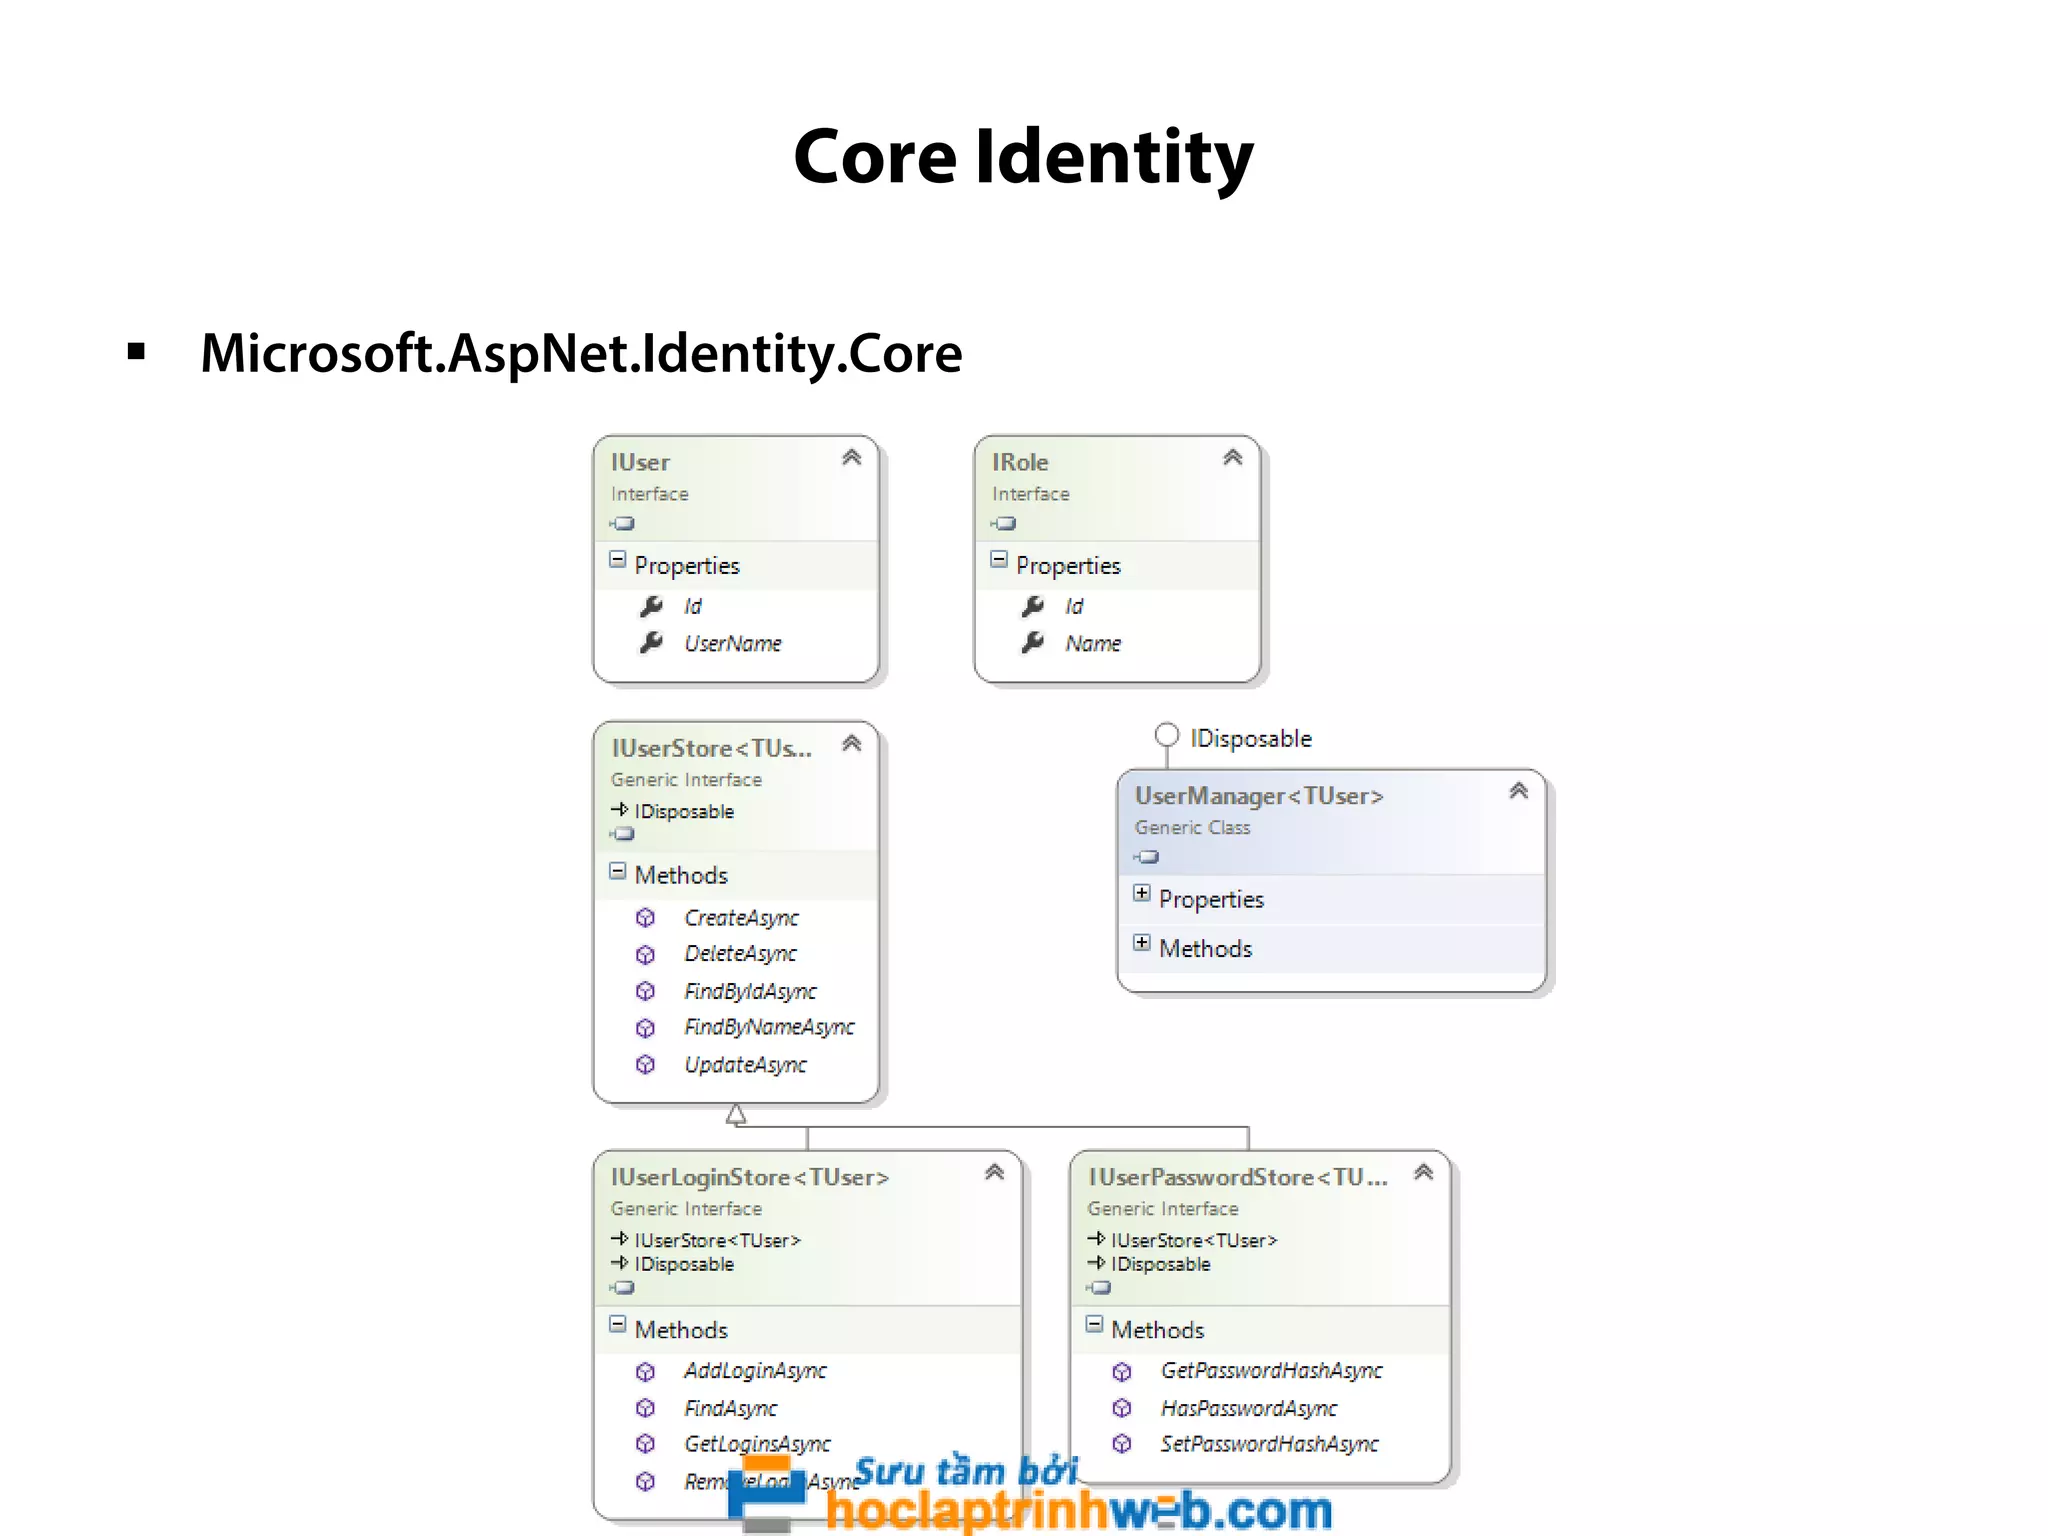Collapse the Methods section in IUserLoginStore<TUser>
Screen dimensions: 2048x1536
617,1325
